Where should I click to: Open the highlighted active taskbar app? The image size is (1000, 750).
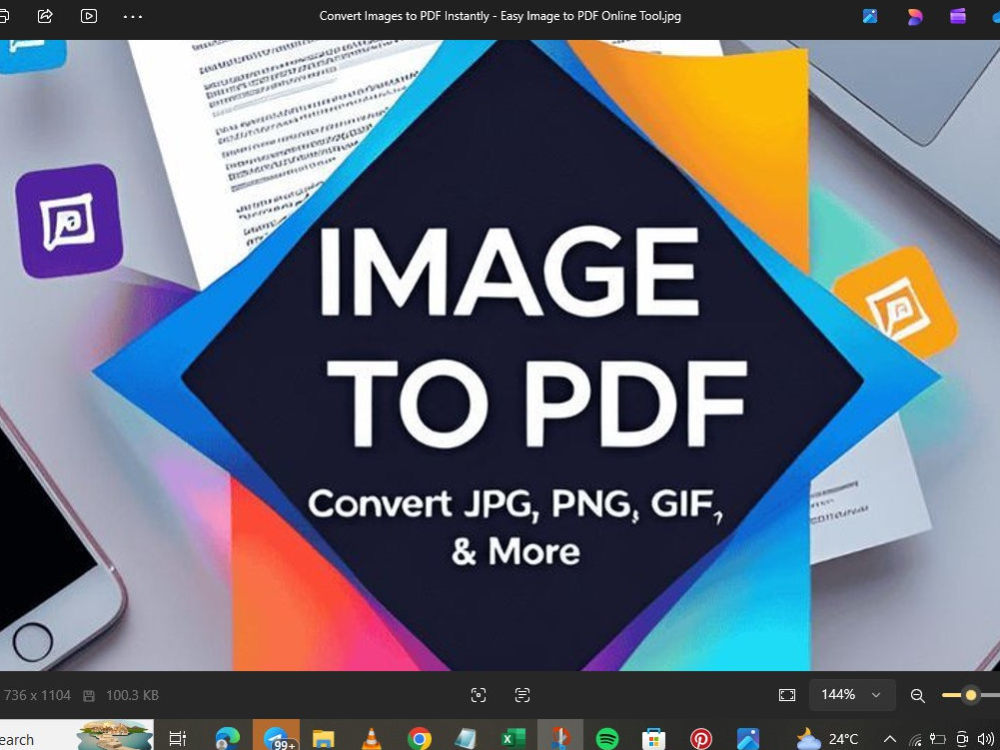coord(561,737)
